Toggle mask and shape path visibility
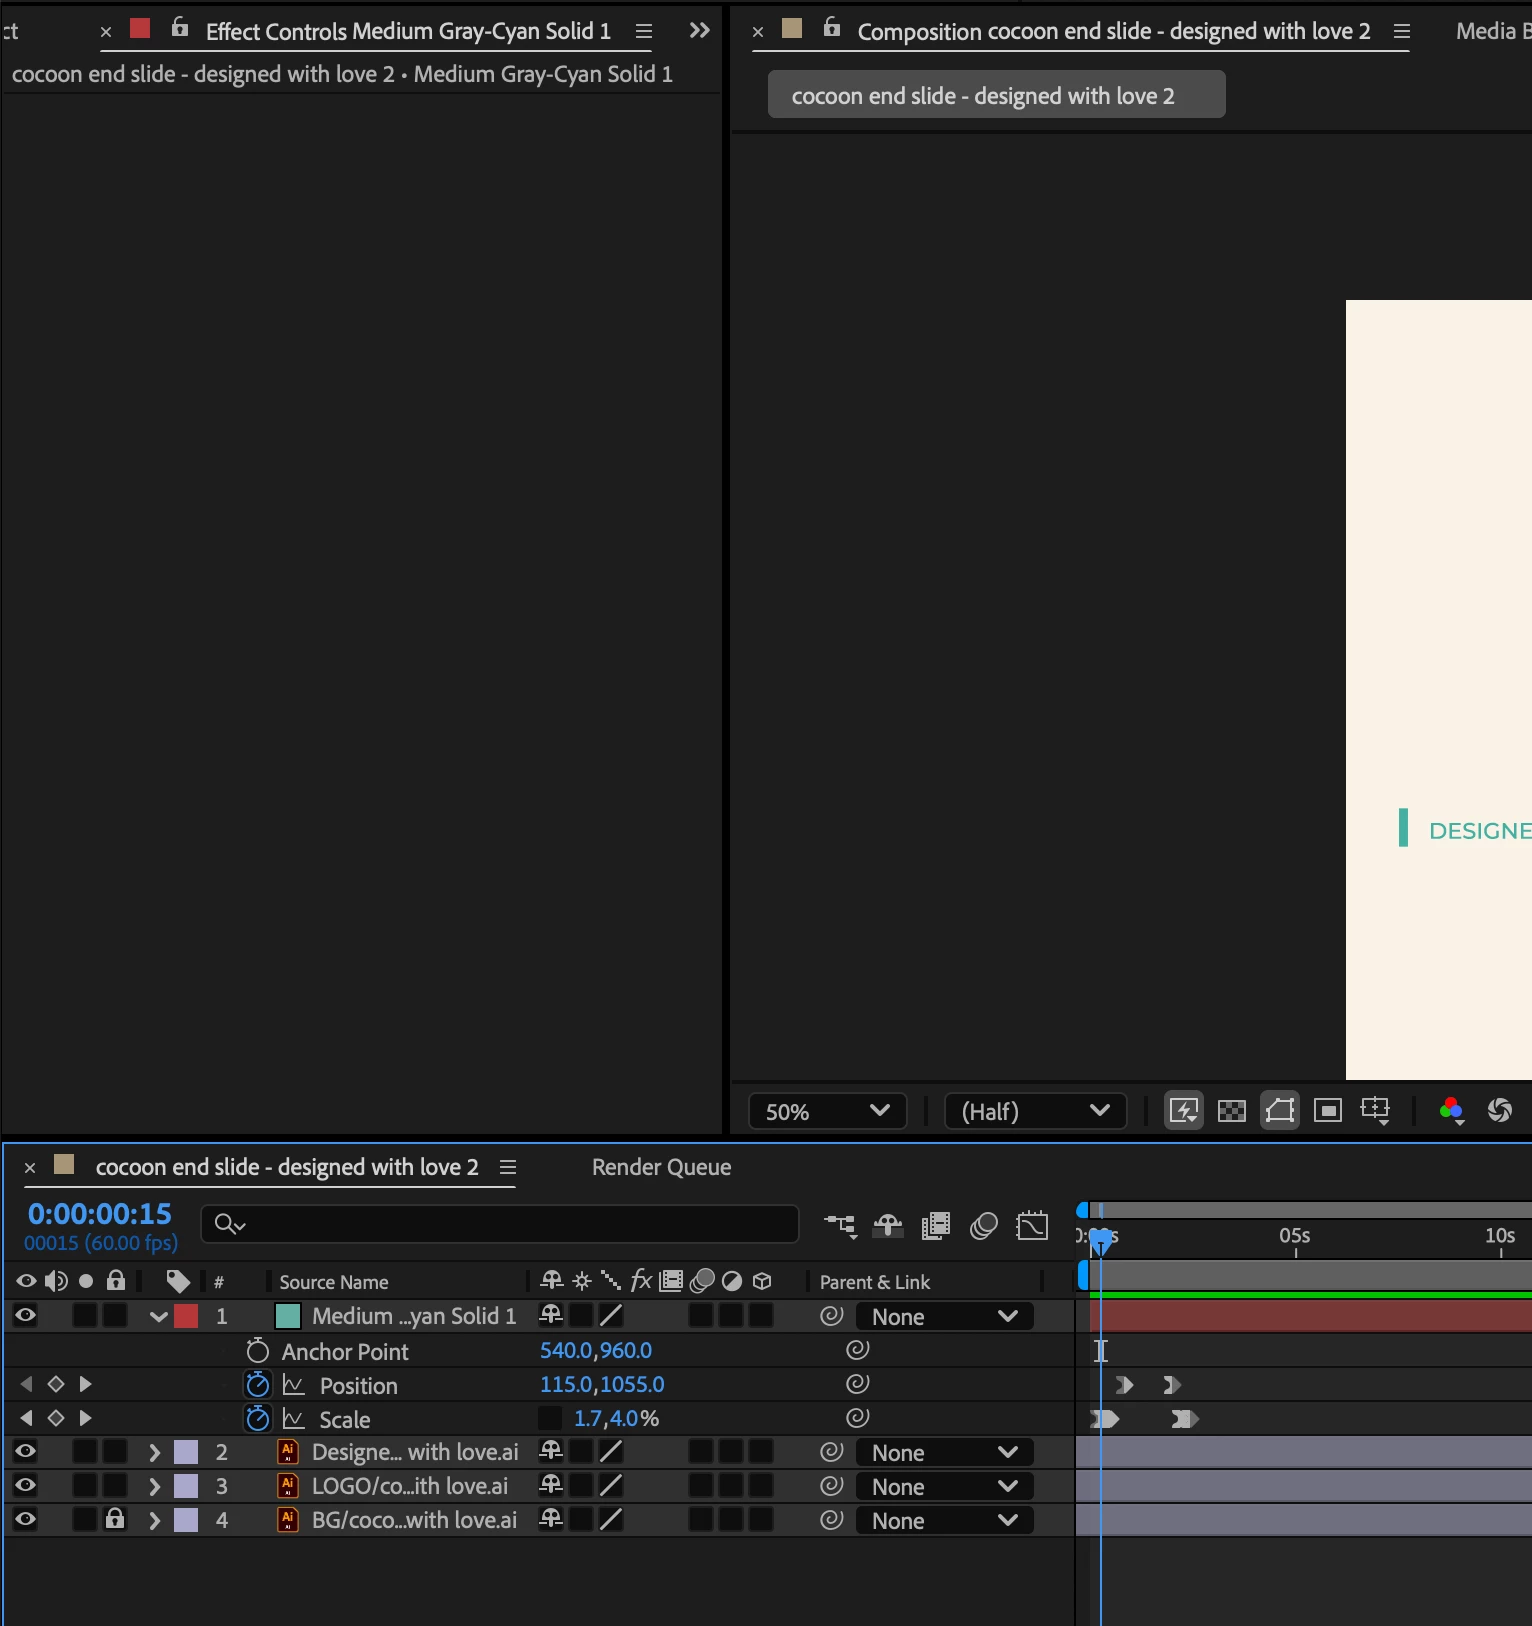Viewport: 1532px width, 1626px height. (1280, 1111)
